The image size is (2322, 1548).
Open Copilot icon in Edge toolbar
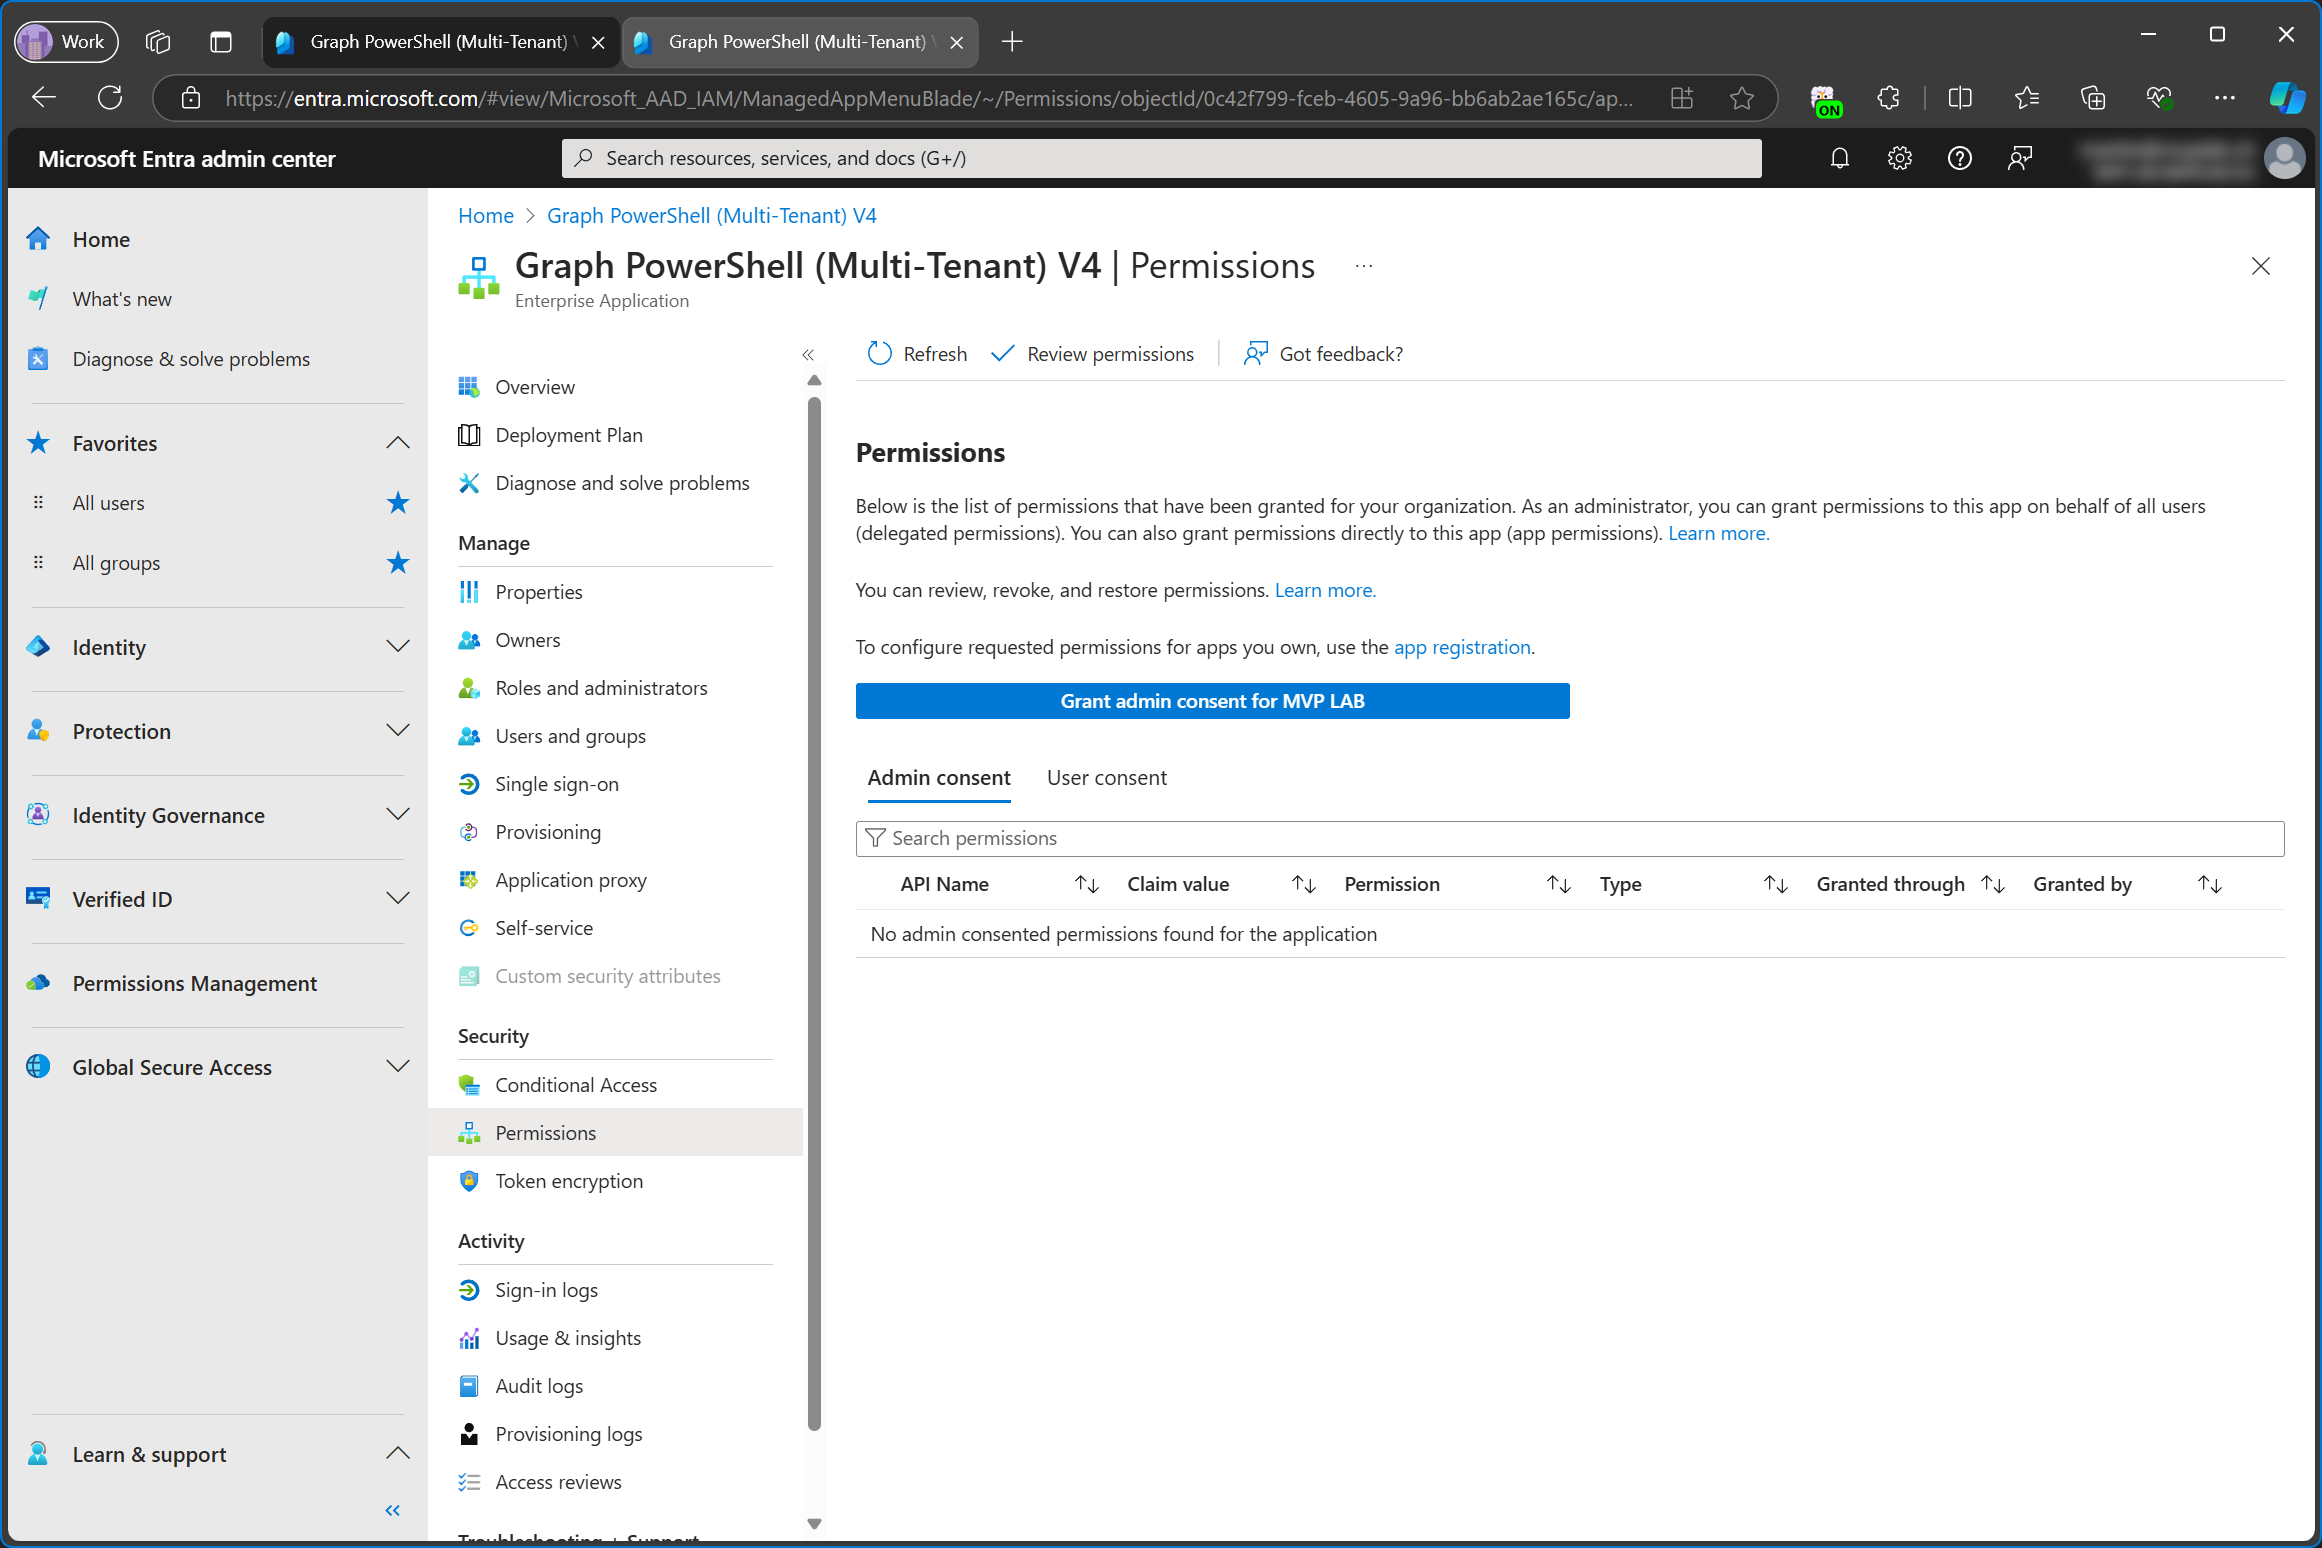pyautogui.click(x=2287, y=98)
